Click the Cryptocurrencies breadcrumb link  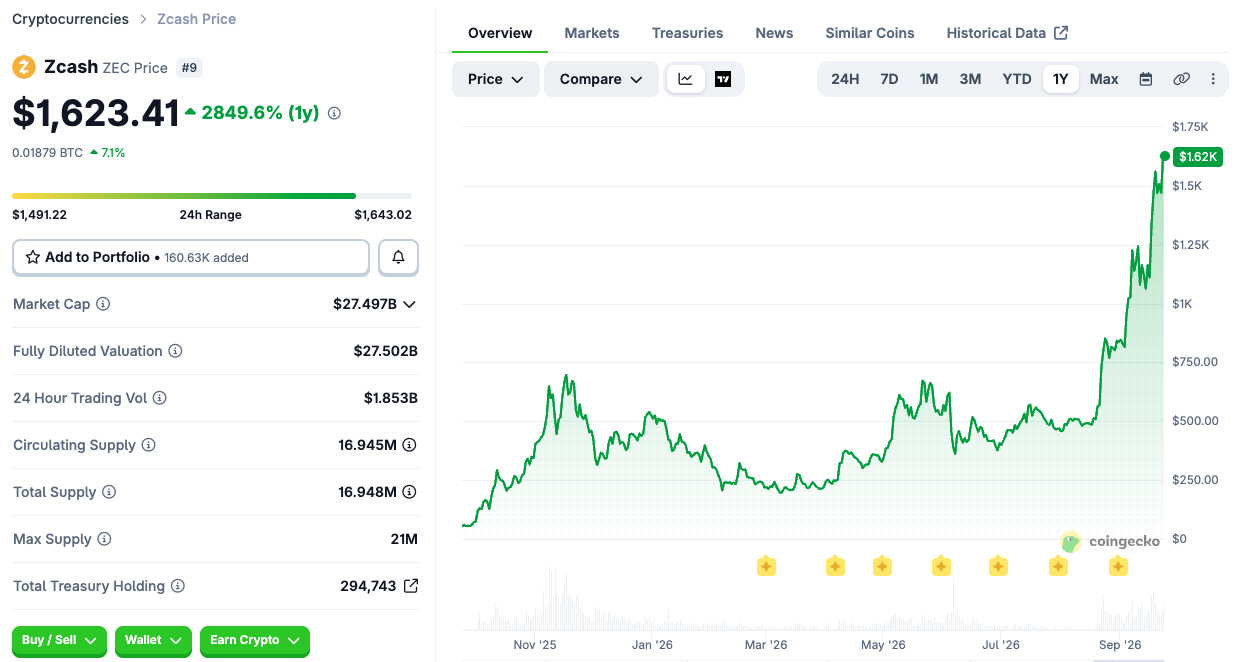pos(70,19)
